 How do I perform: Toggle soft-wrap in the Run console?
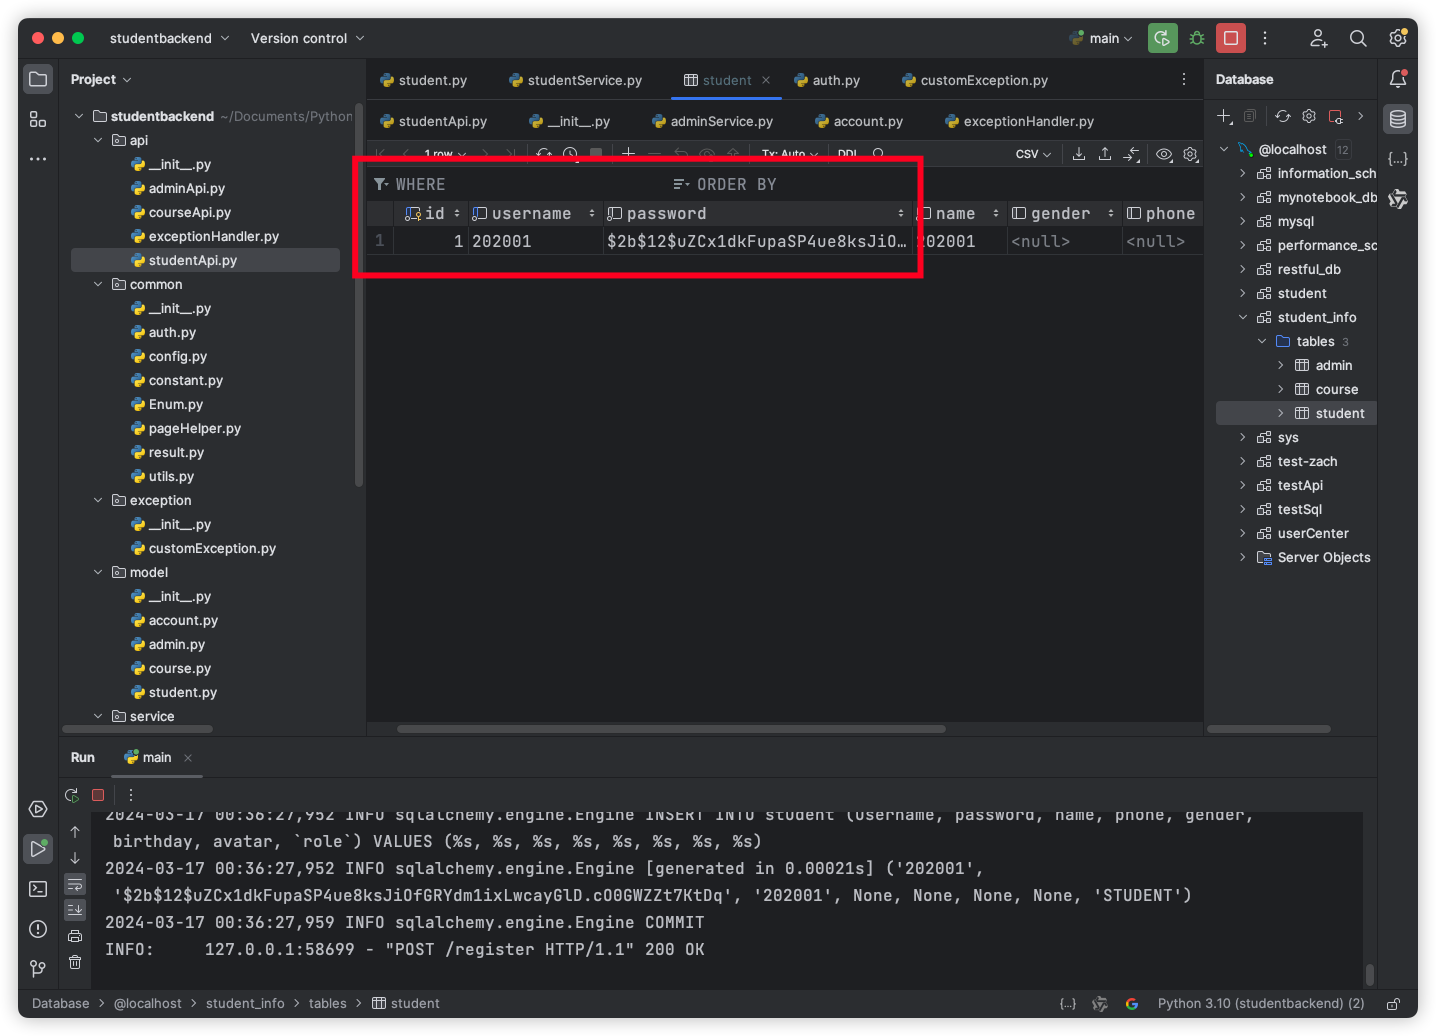click(75, 884)
